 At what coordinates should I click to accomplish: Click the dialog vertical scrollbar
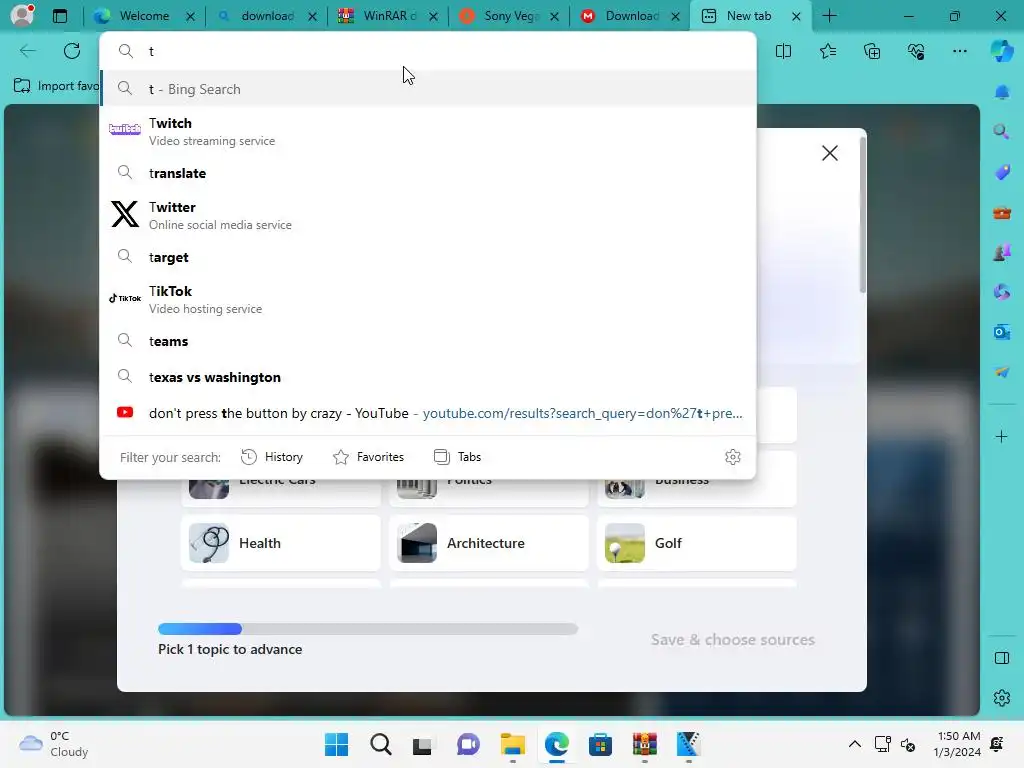863,216
